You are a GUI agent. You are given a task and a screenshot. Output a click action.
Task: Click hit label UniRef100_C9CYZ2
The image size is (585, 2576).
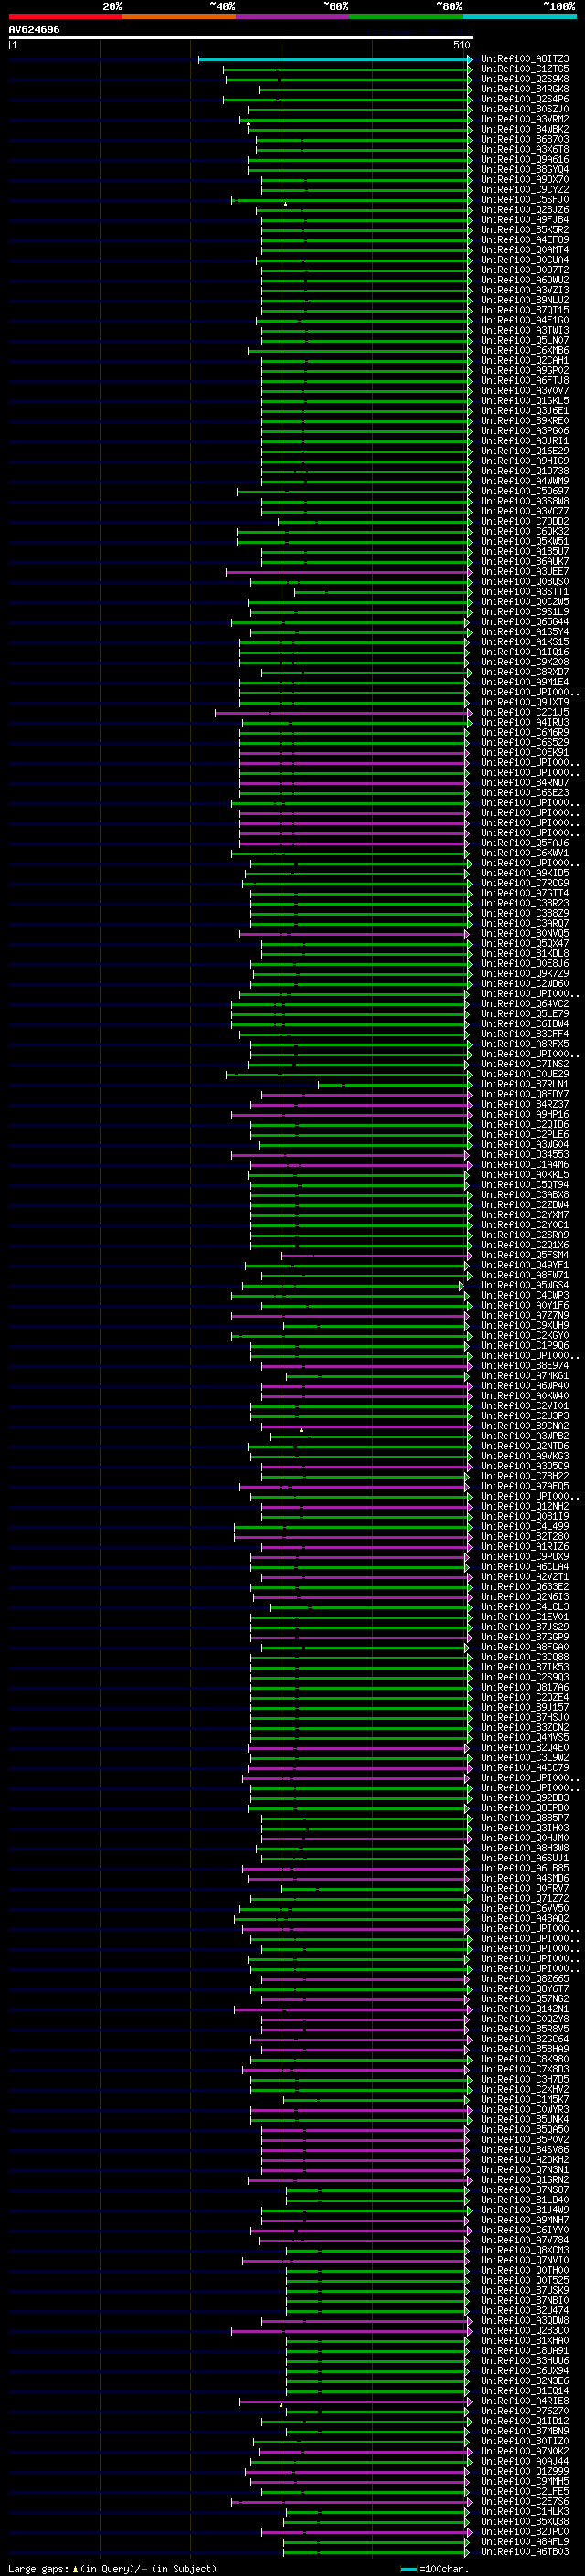525,189
